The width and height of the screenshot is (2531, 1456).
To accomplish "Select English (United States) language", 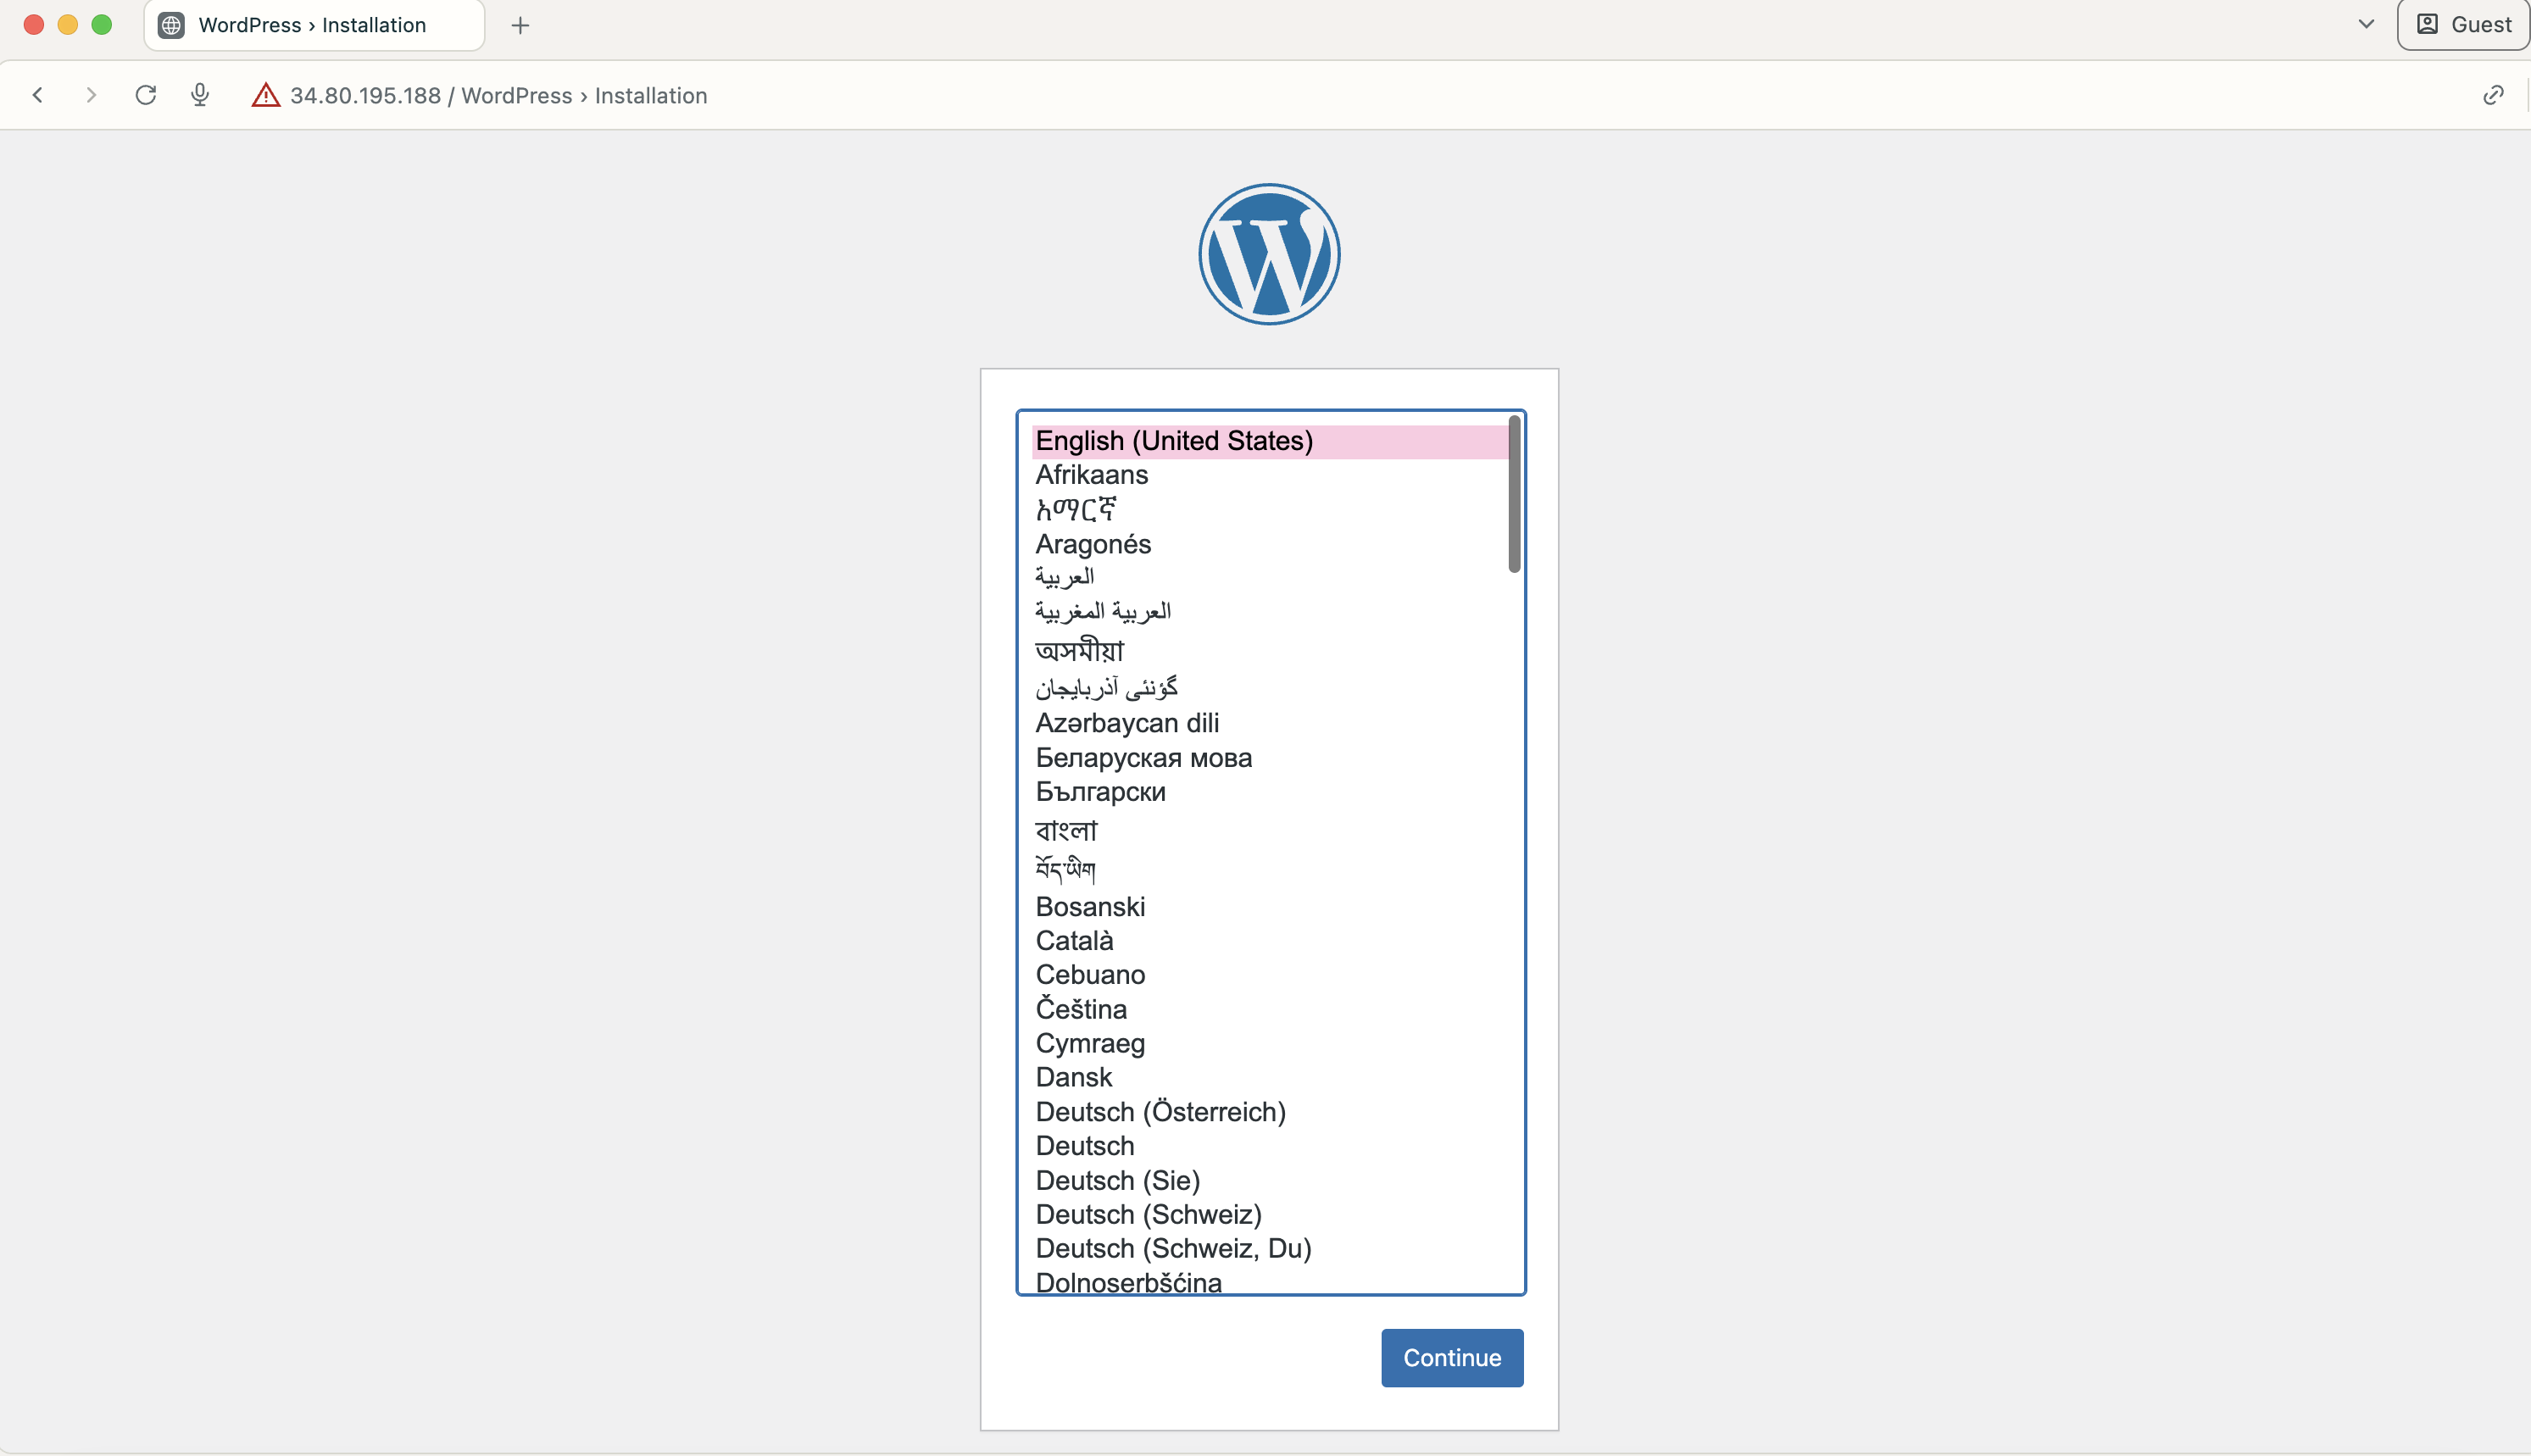I will pos(1174,441).
